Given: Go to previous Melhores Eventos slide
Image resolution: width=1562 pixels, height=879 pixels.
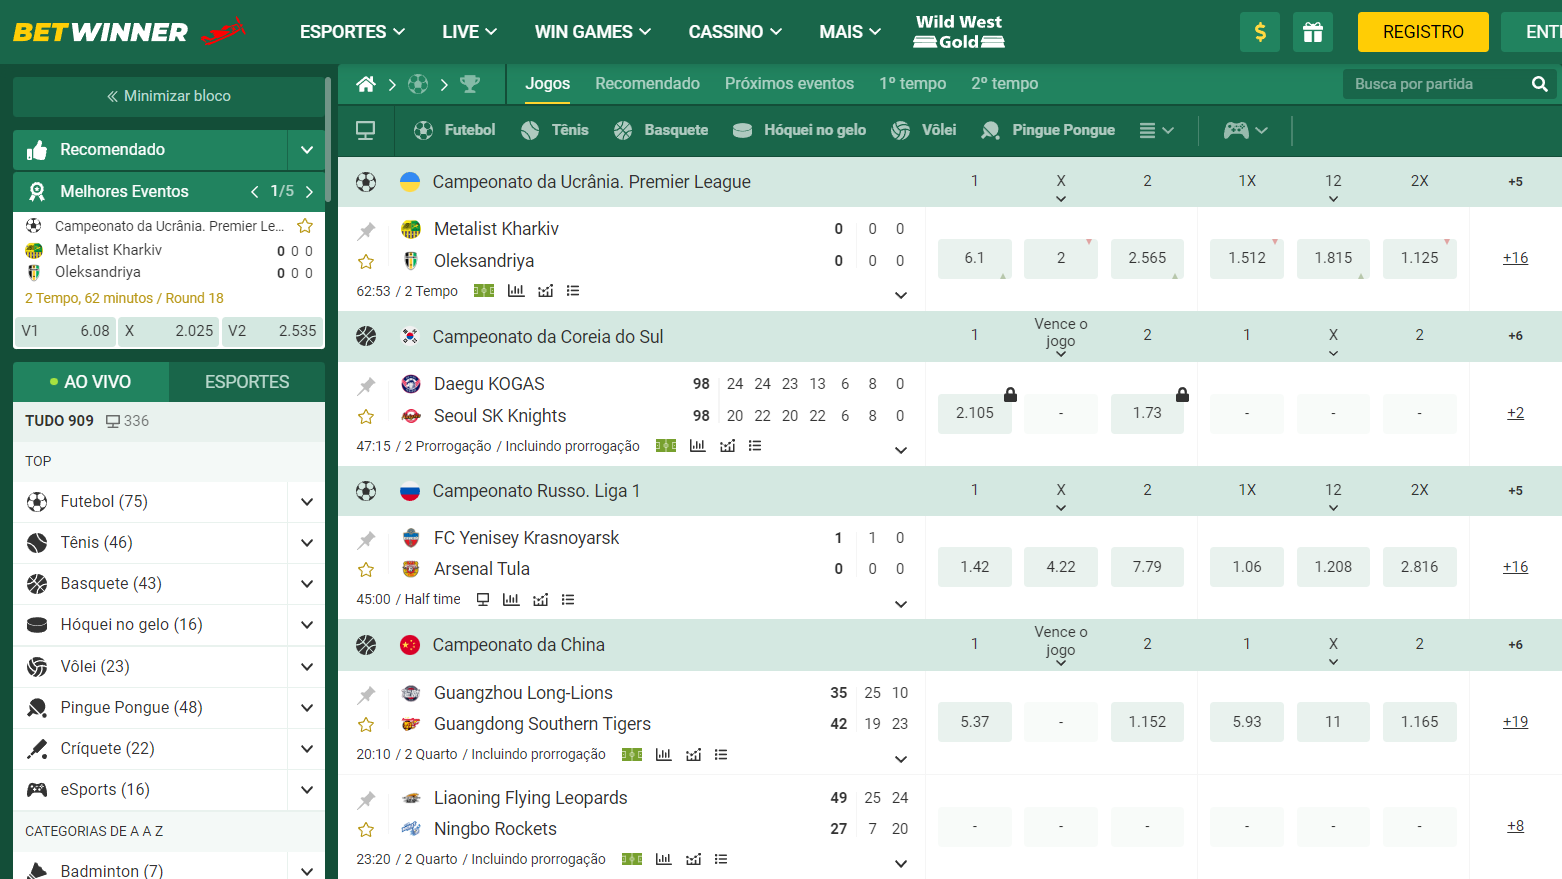Looking at the screenshot, I should coord(255,192).
